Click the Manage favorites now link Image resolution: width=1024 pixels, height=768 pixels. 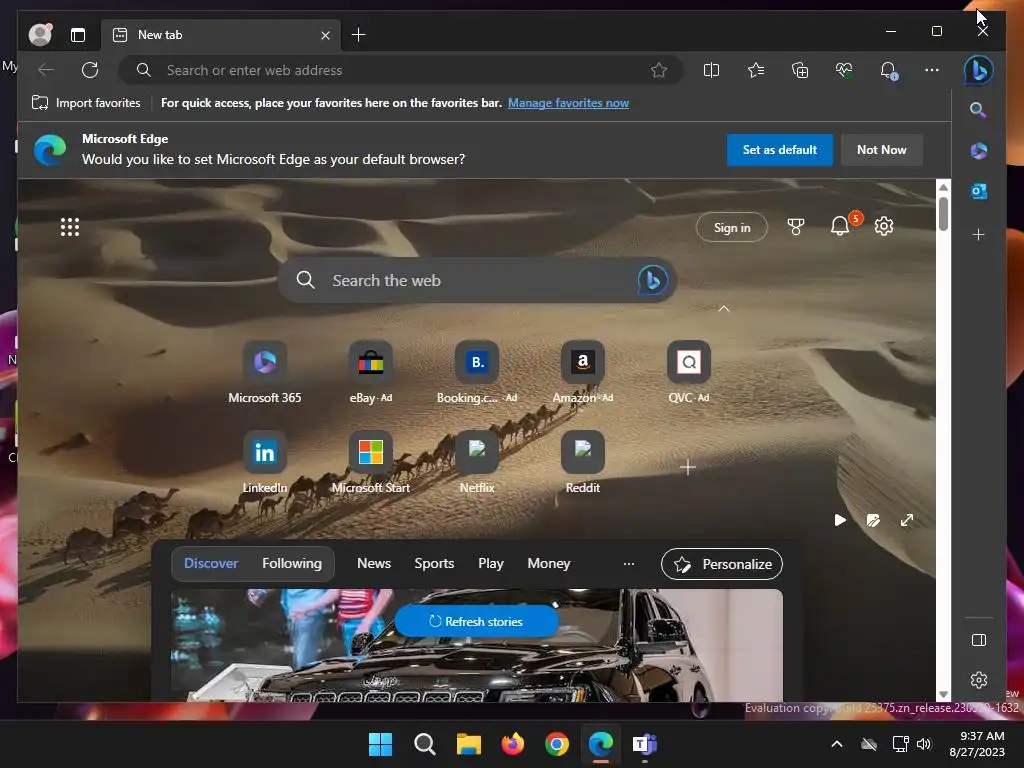tap(568, 103)
